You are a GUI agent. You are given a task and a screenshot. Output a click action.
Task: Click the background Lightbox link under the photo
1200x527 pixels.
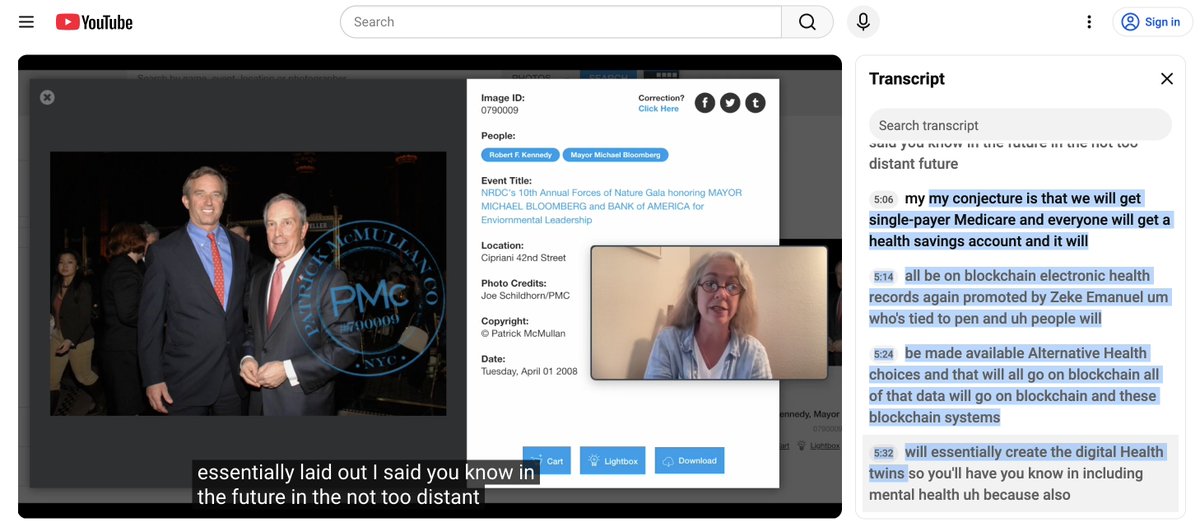click(825, 445)
